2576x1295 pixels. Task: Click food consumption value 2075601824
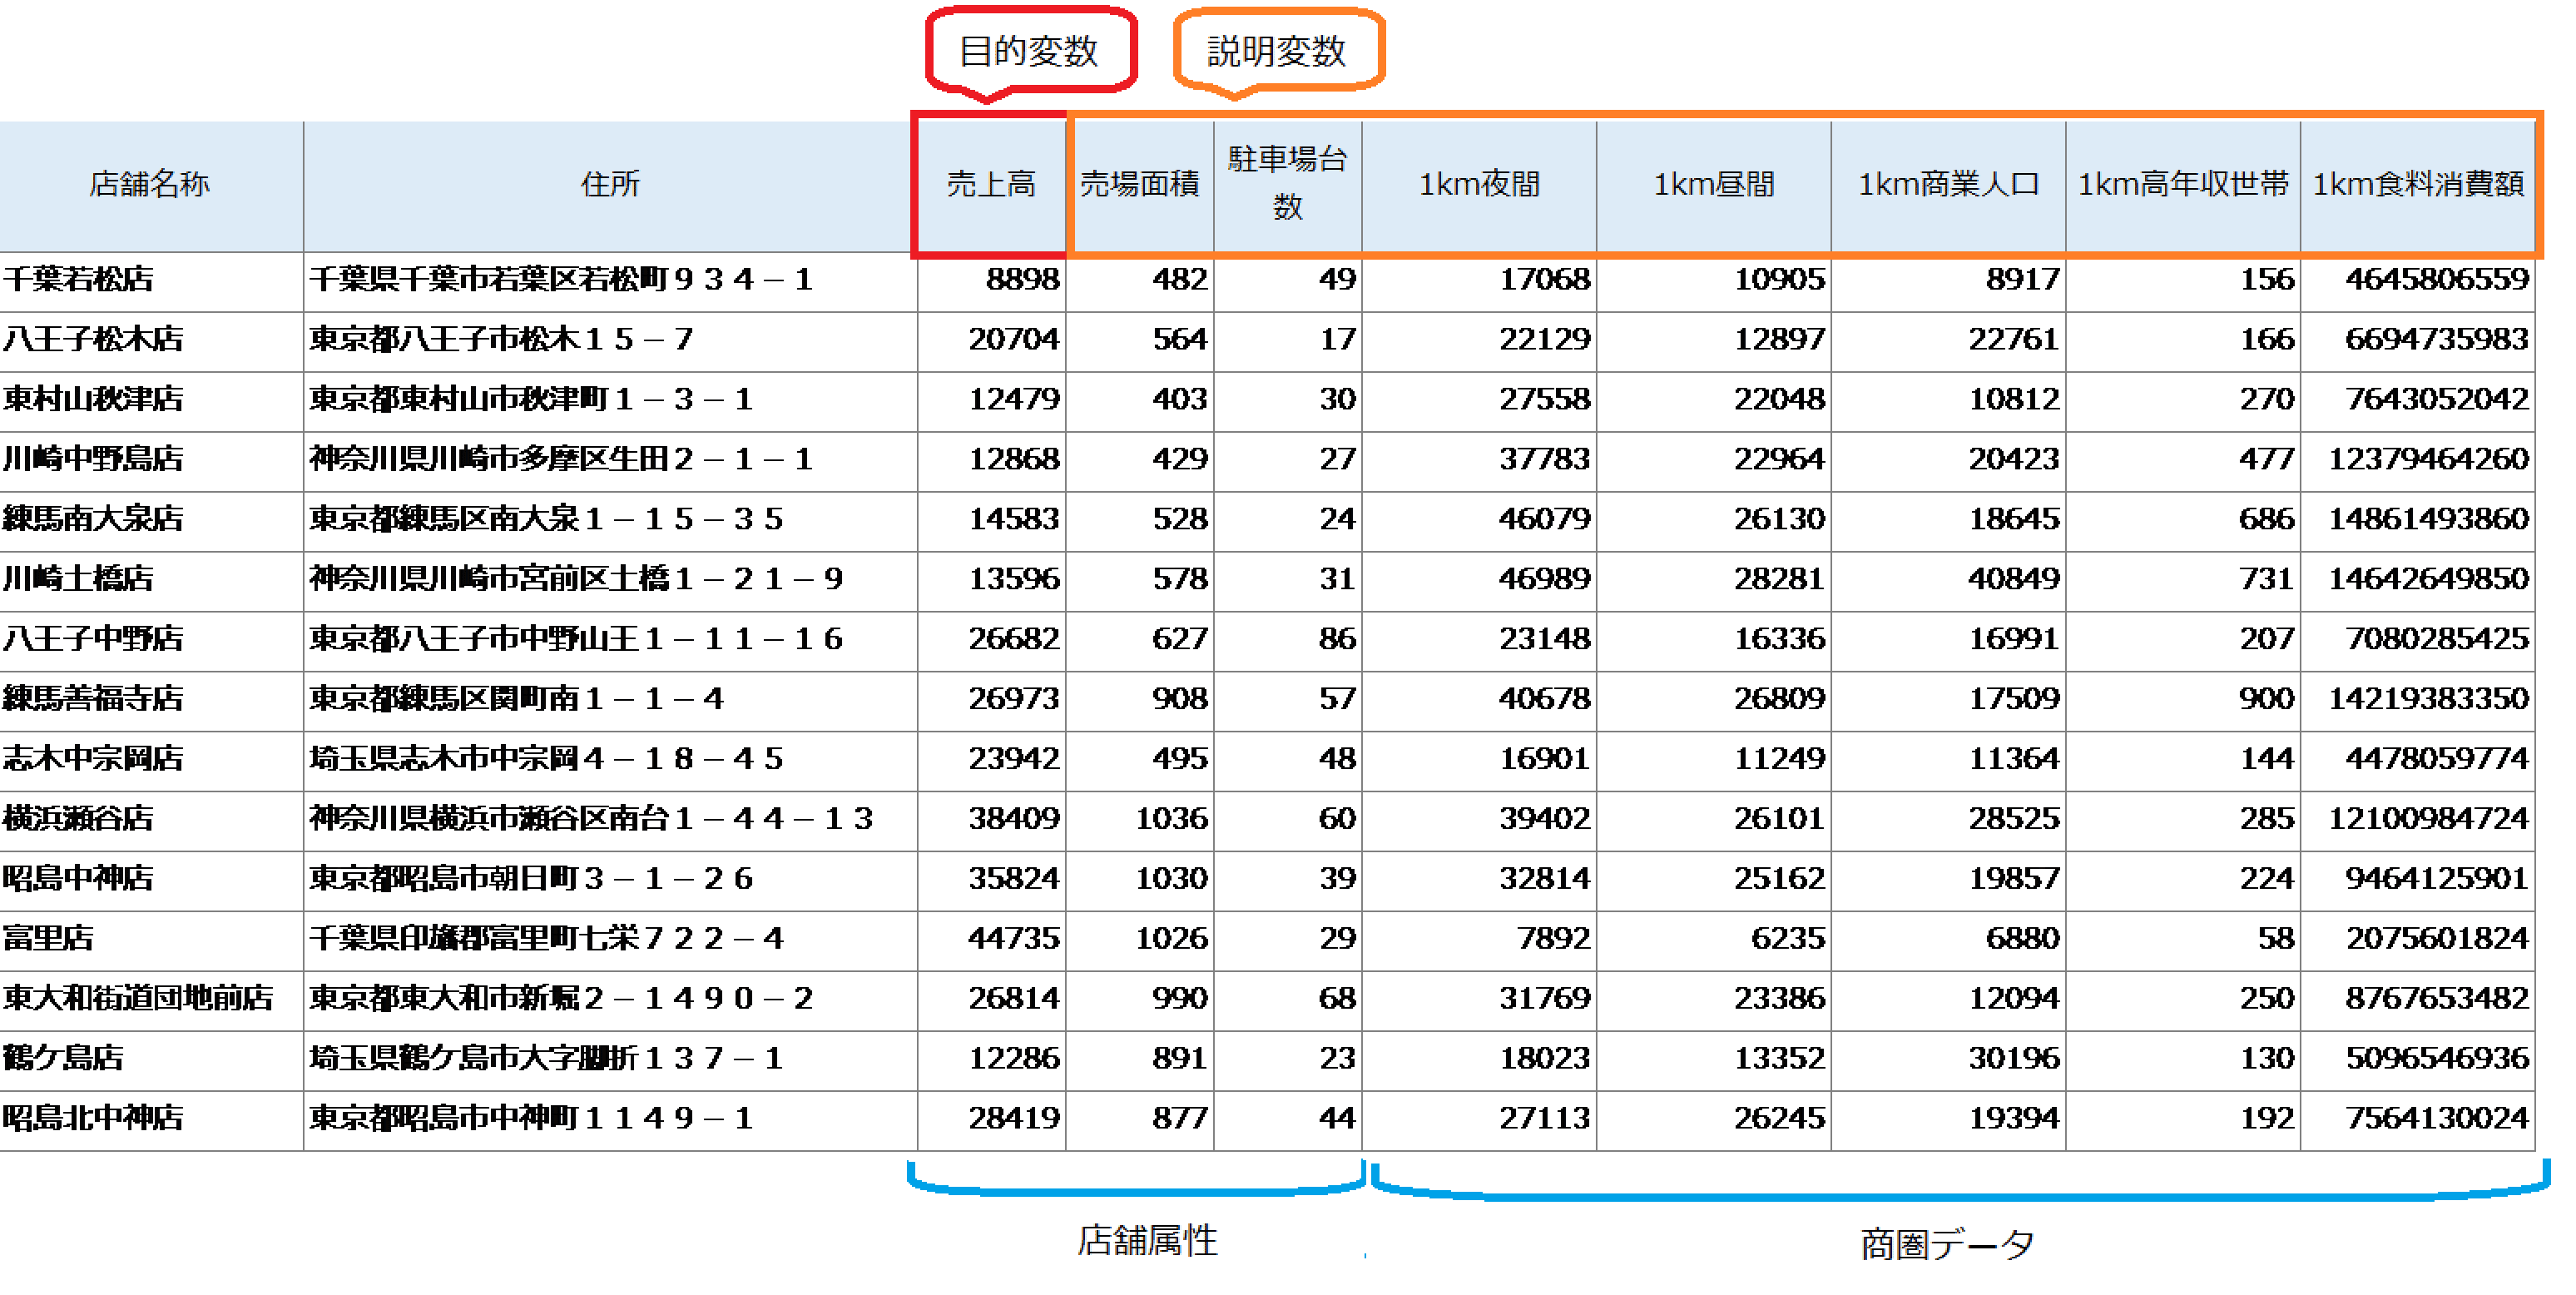[x=2437, y=939]
